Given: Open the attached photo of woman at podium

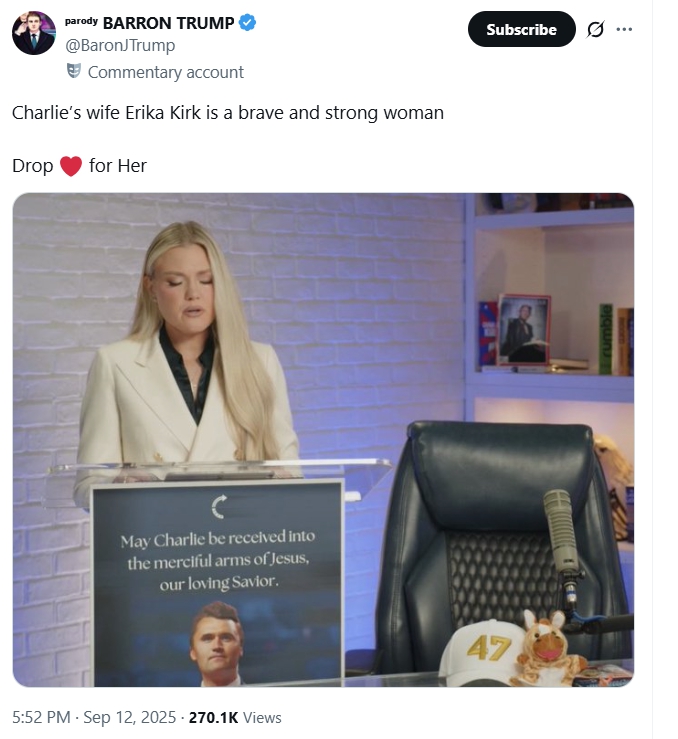Looking at the screenshot, I should point(323,439).
